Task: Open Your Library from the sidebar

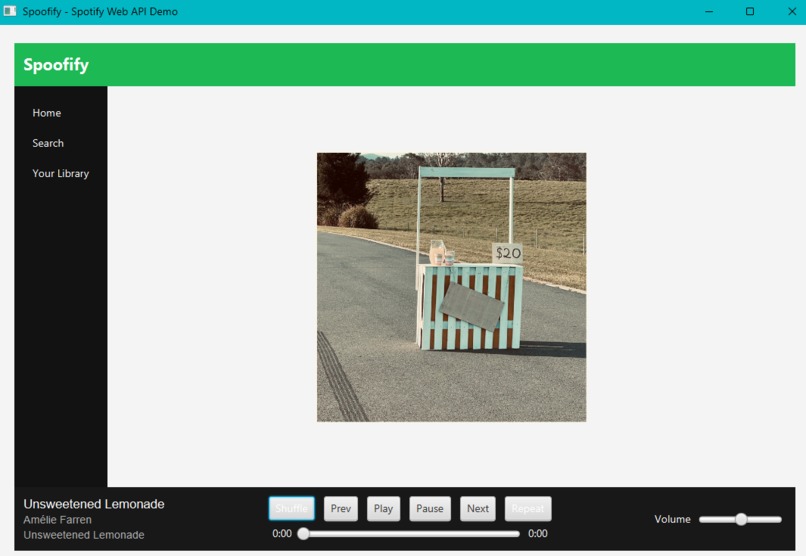Action: pyautogui.click(x=61, y=174)
